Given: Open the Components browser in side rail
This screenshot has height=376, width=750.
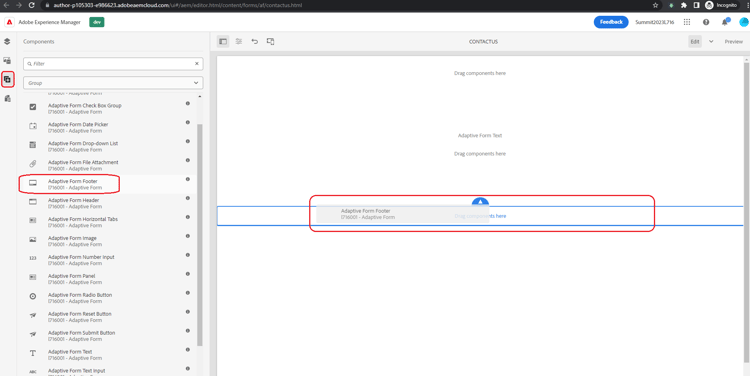Looking at the screenshot, I should (7, 79).
